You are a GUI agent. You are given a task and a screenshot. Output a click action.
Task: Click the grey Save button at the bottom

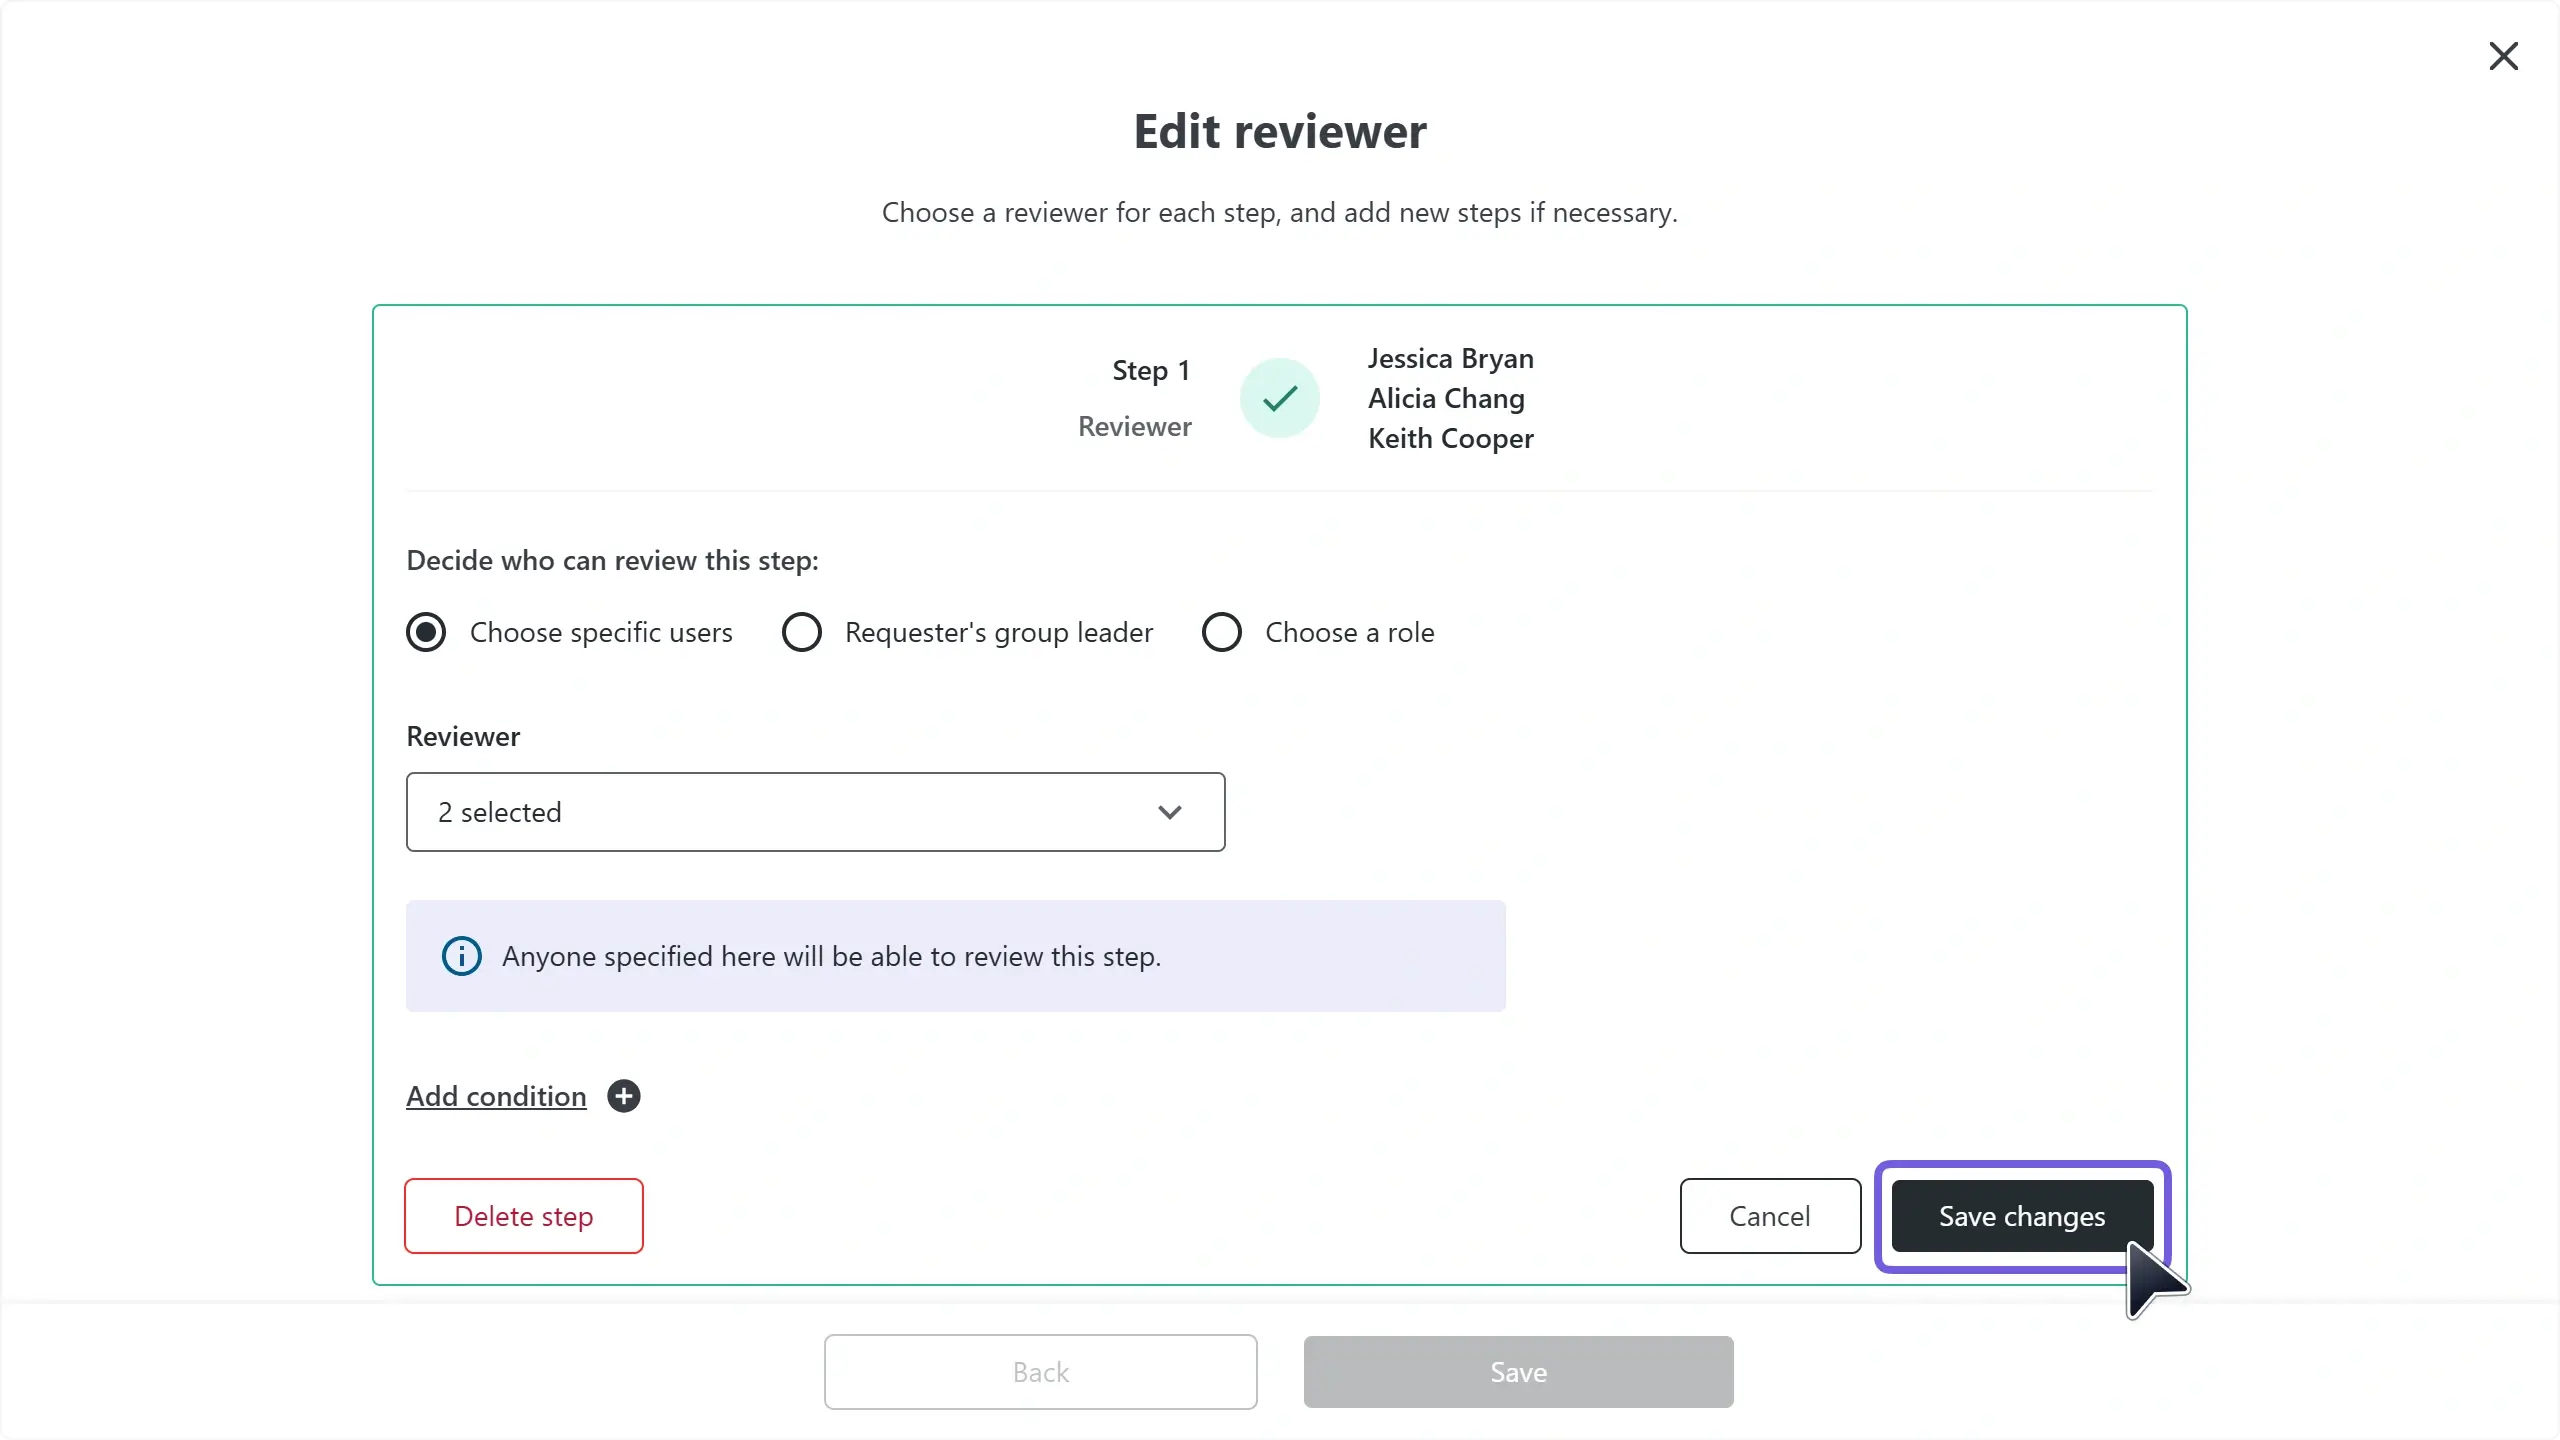1518,1372
